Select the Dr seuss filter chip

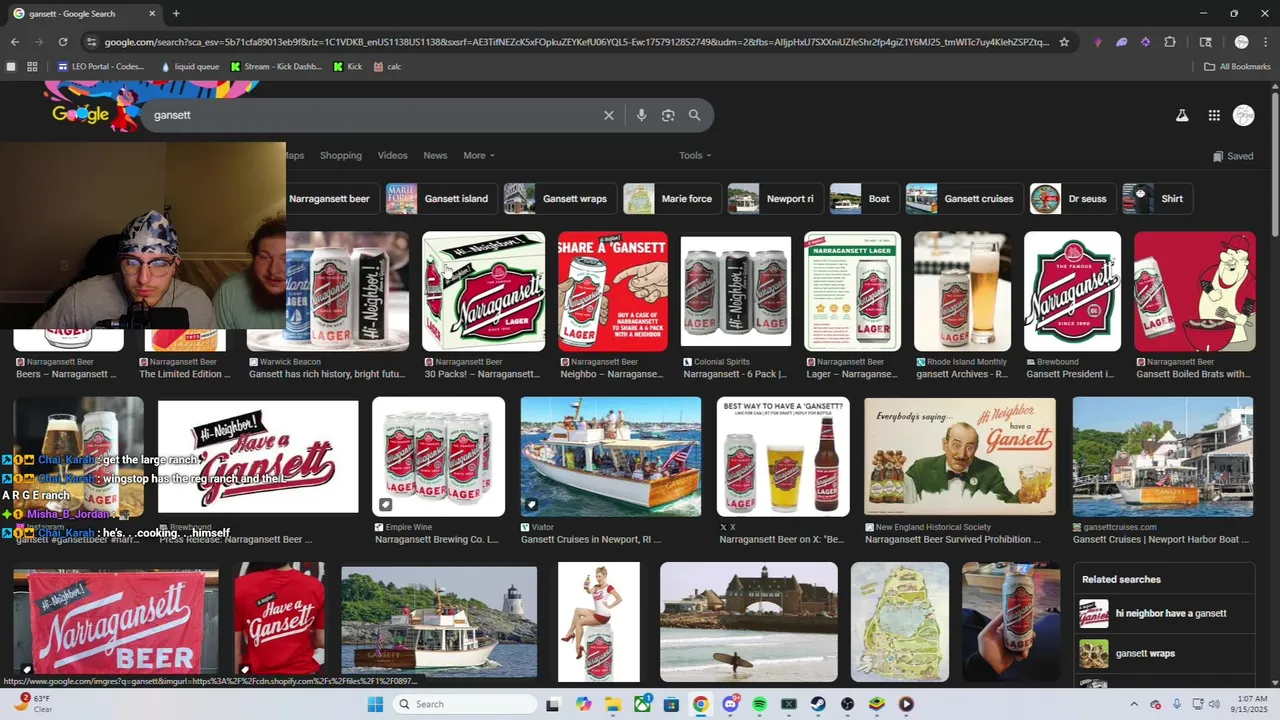(x=1072, y=199)
